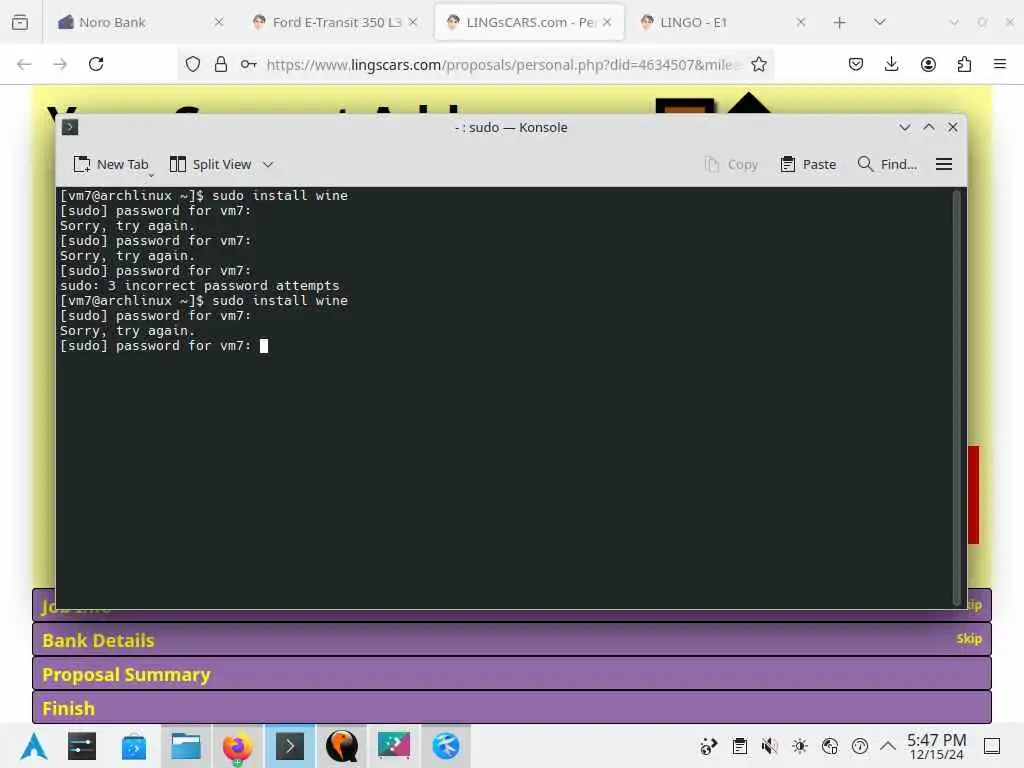Screen dimensions: 1024x768
Task: Open a New Tab in Konsole
Action: (x=110, y=165)
